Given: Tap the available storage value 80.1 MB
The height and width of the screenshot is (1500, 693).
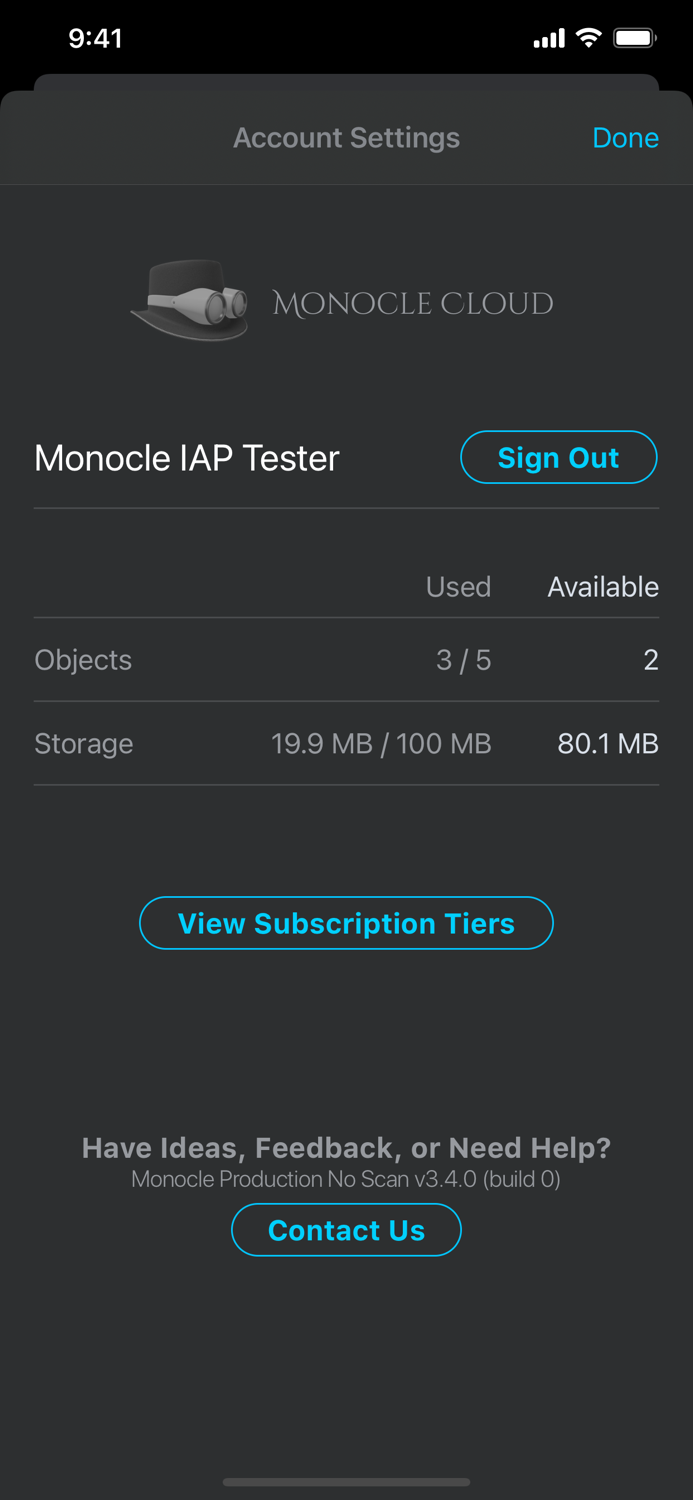Looking at the screenshot, I should pyautogui.click(x=607, y=744).
